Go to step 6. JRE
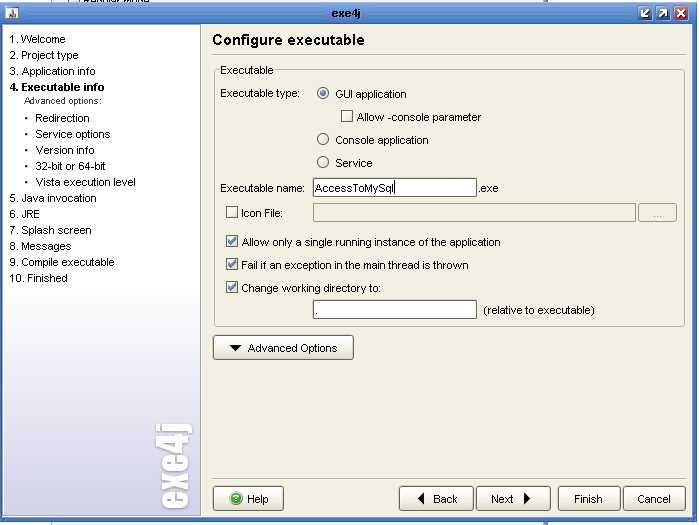The height and width of the screenshot is (525, 699). 25,214
